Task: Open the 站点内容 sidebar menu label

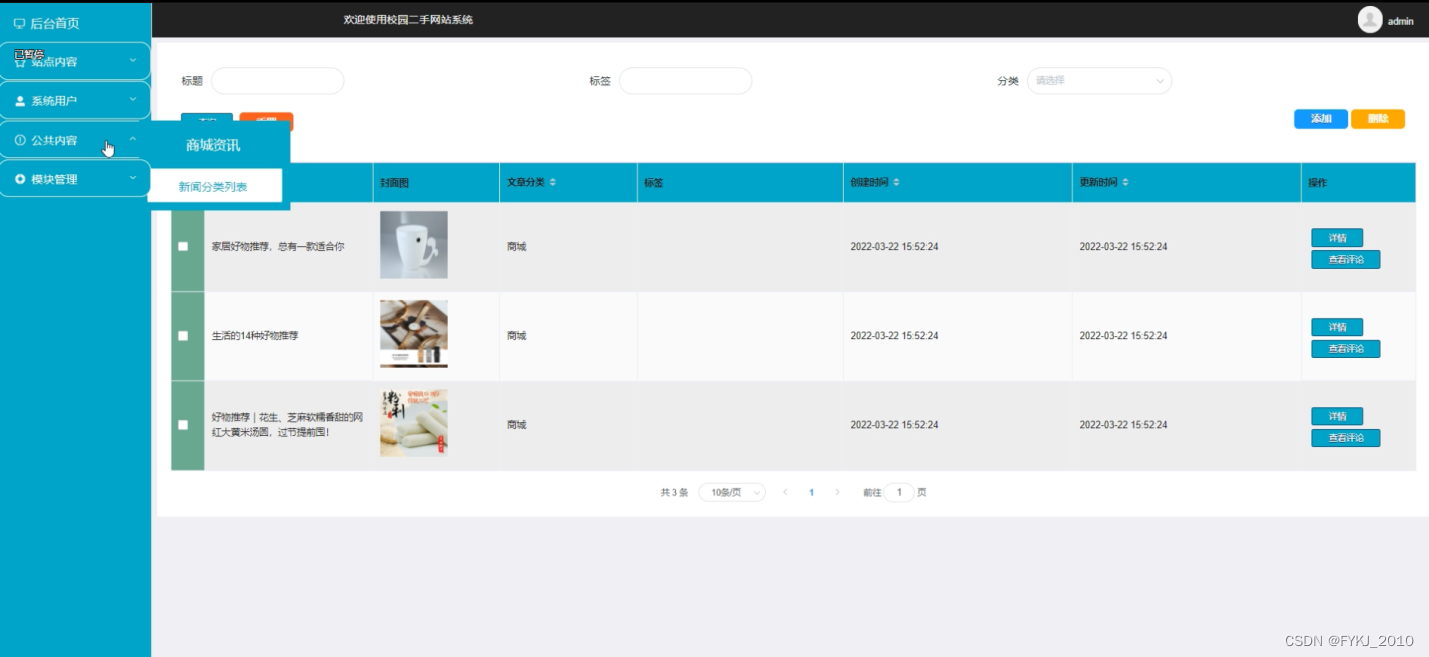Action: (54, 62)
